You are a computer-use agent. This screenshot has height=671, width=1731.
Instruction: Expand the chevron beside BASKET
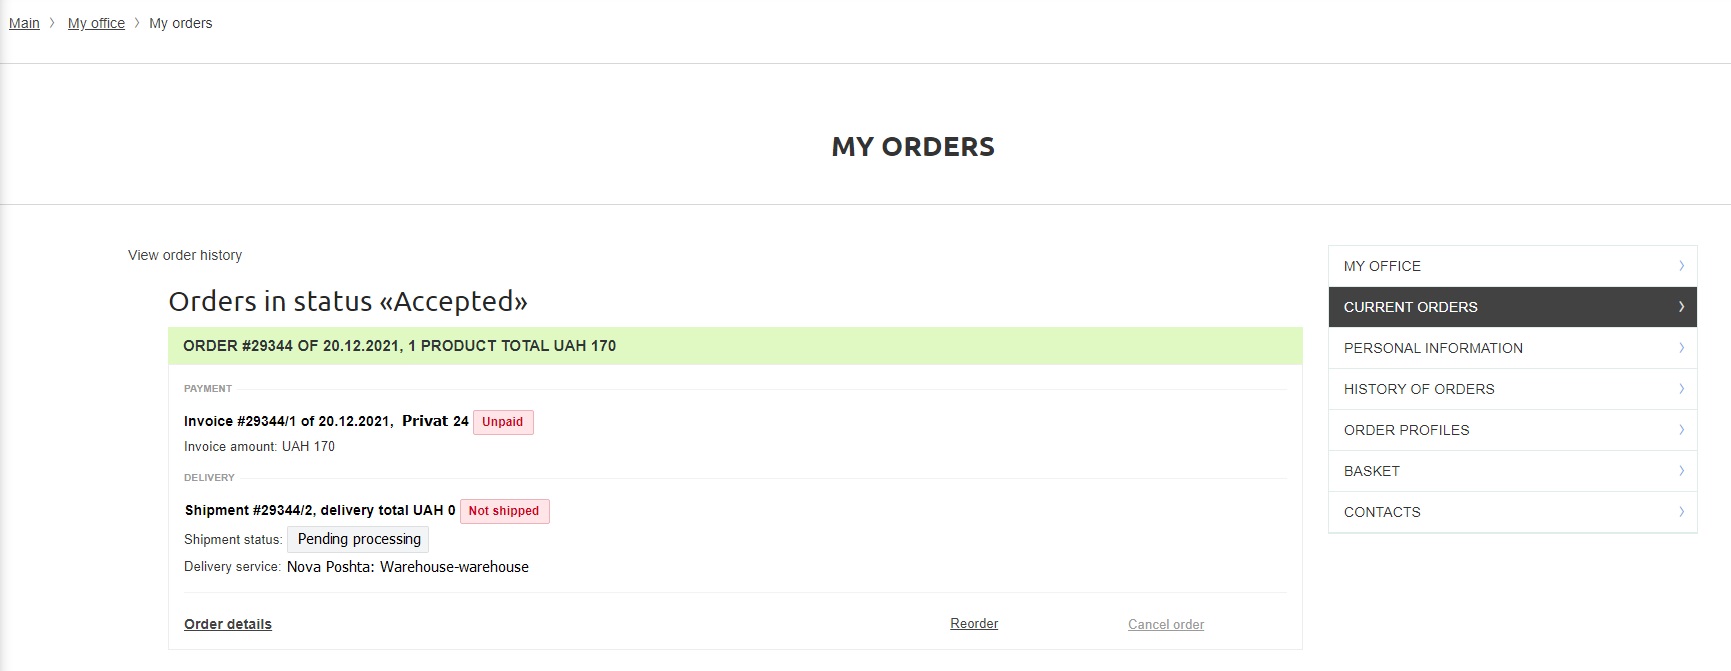tap(1682, 471)
